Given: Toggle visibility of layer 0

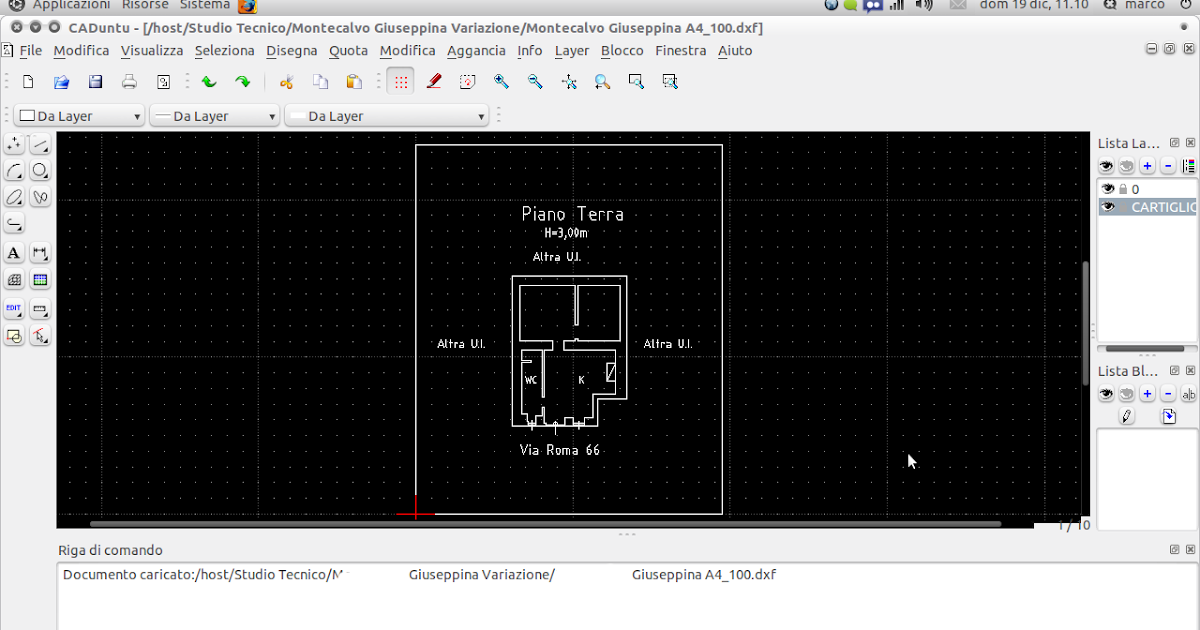Looking at the screenshot, I should coord(1108,189).
